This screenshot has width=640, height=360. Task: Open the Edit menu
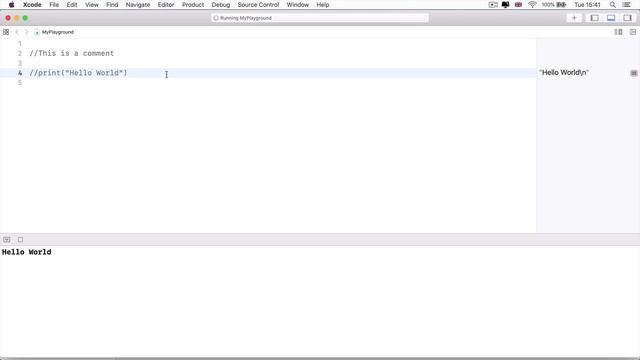tap(72, 5)
